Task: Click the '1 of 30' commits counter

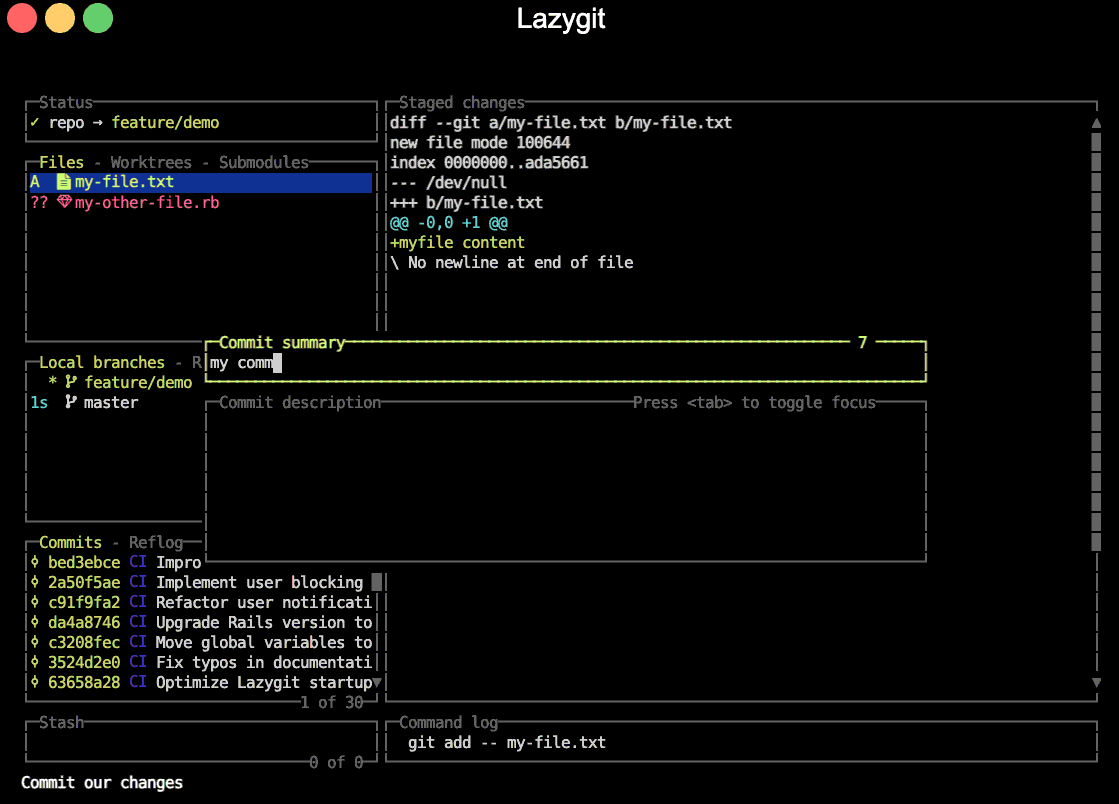Action: coord(332,702)
